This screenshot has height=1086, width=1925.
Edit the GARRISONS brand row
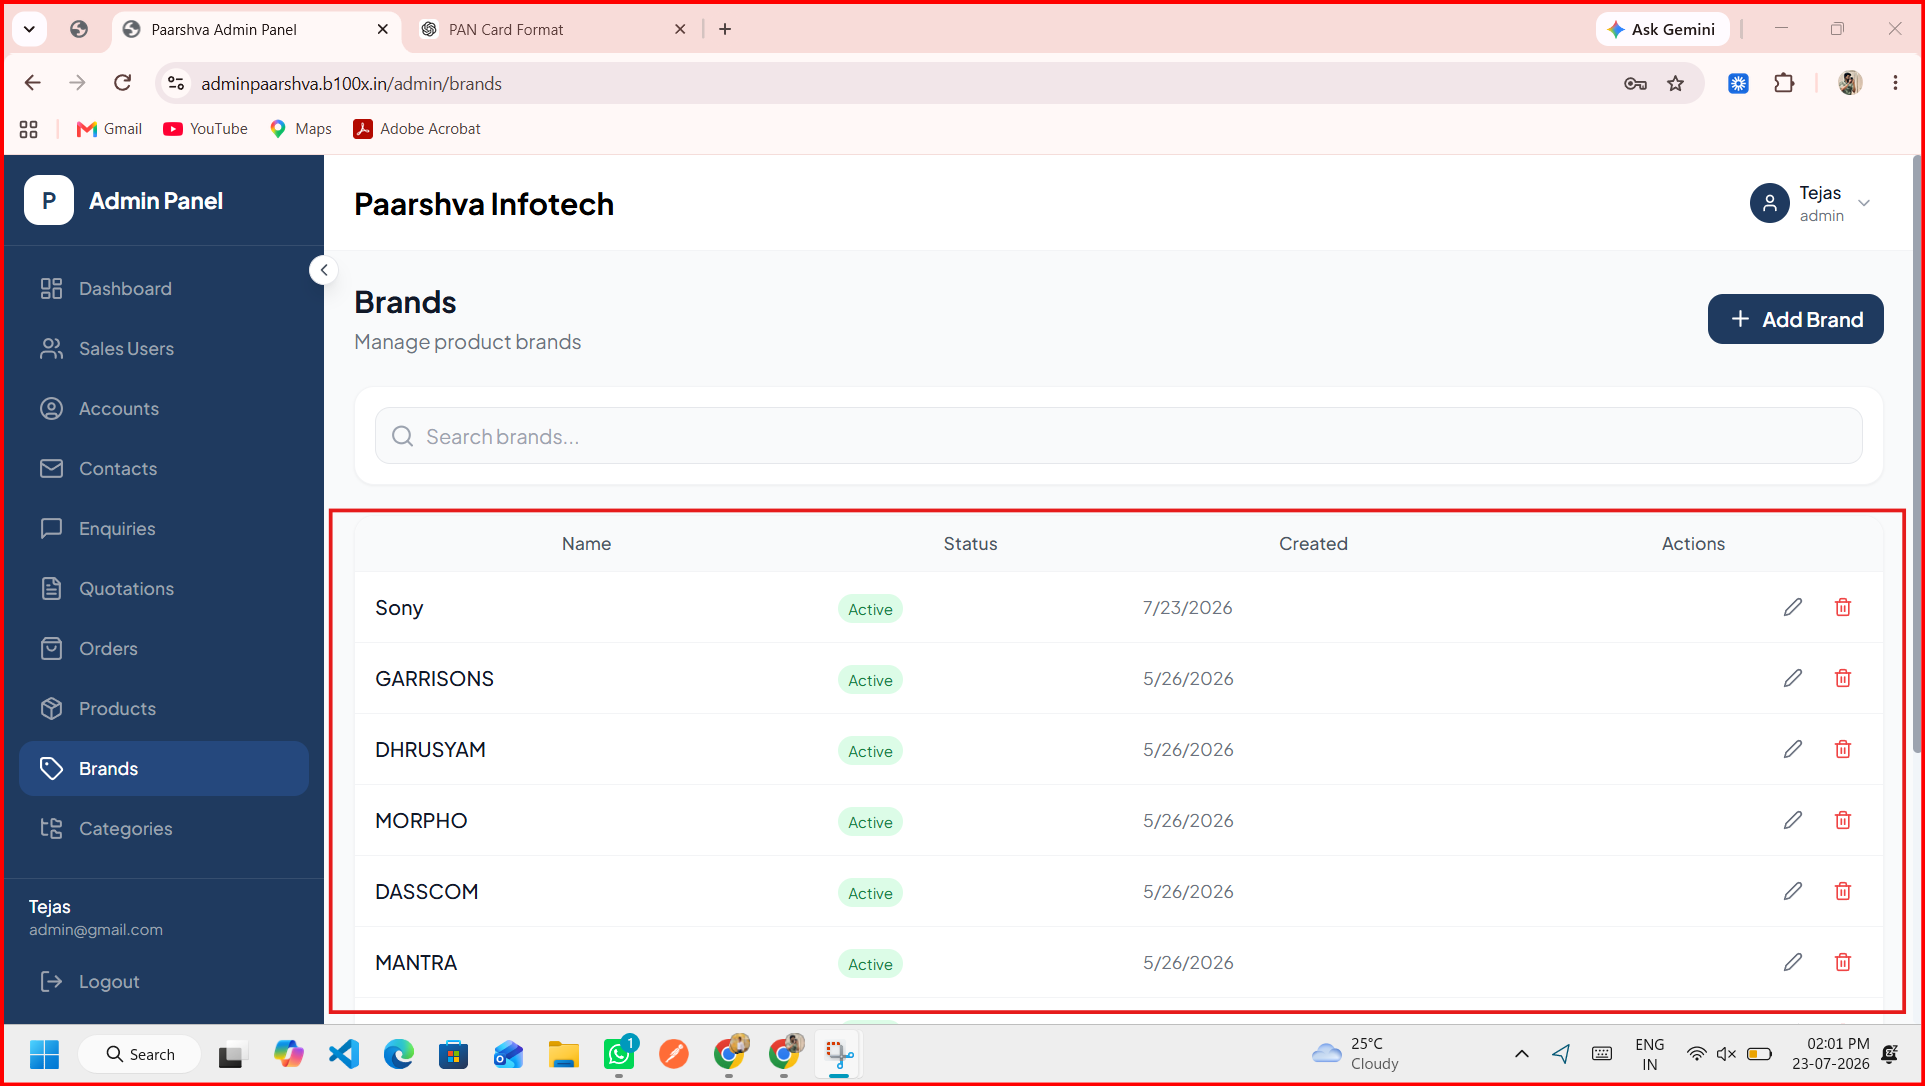click(1792, 678)
